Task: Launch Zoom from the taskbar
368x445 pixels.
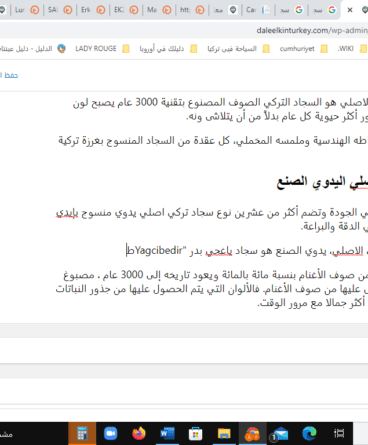Action: click(x=110, y=434)
